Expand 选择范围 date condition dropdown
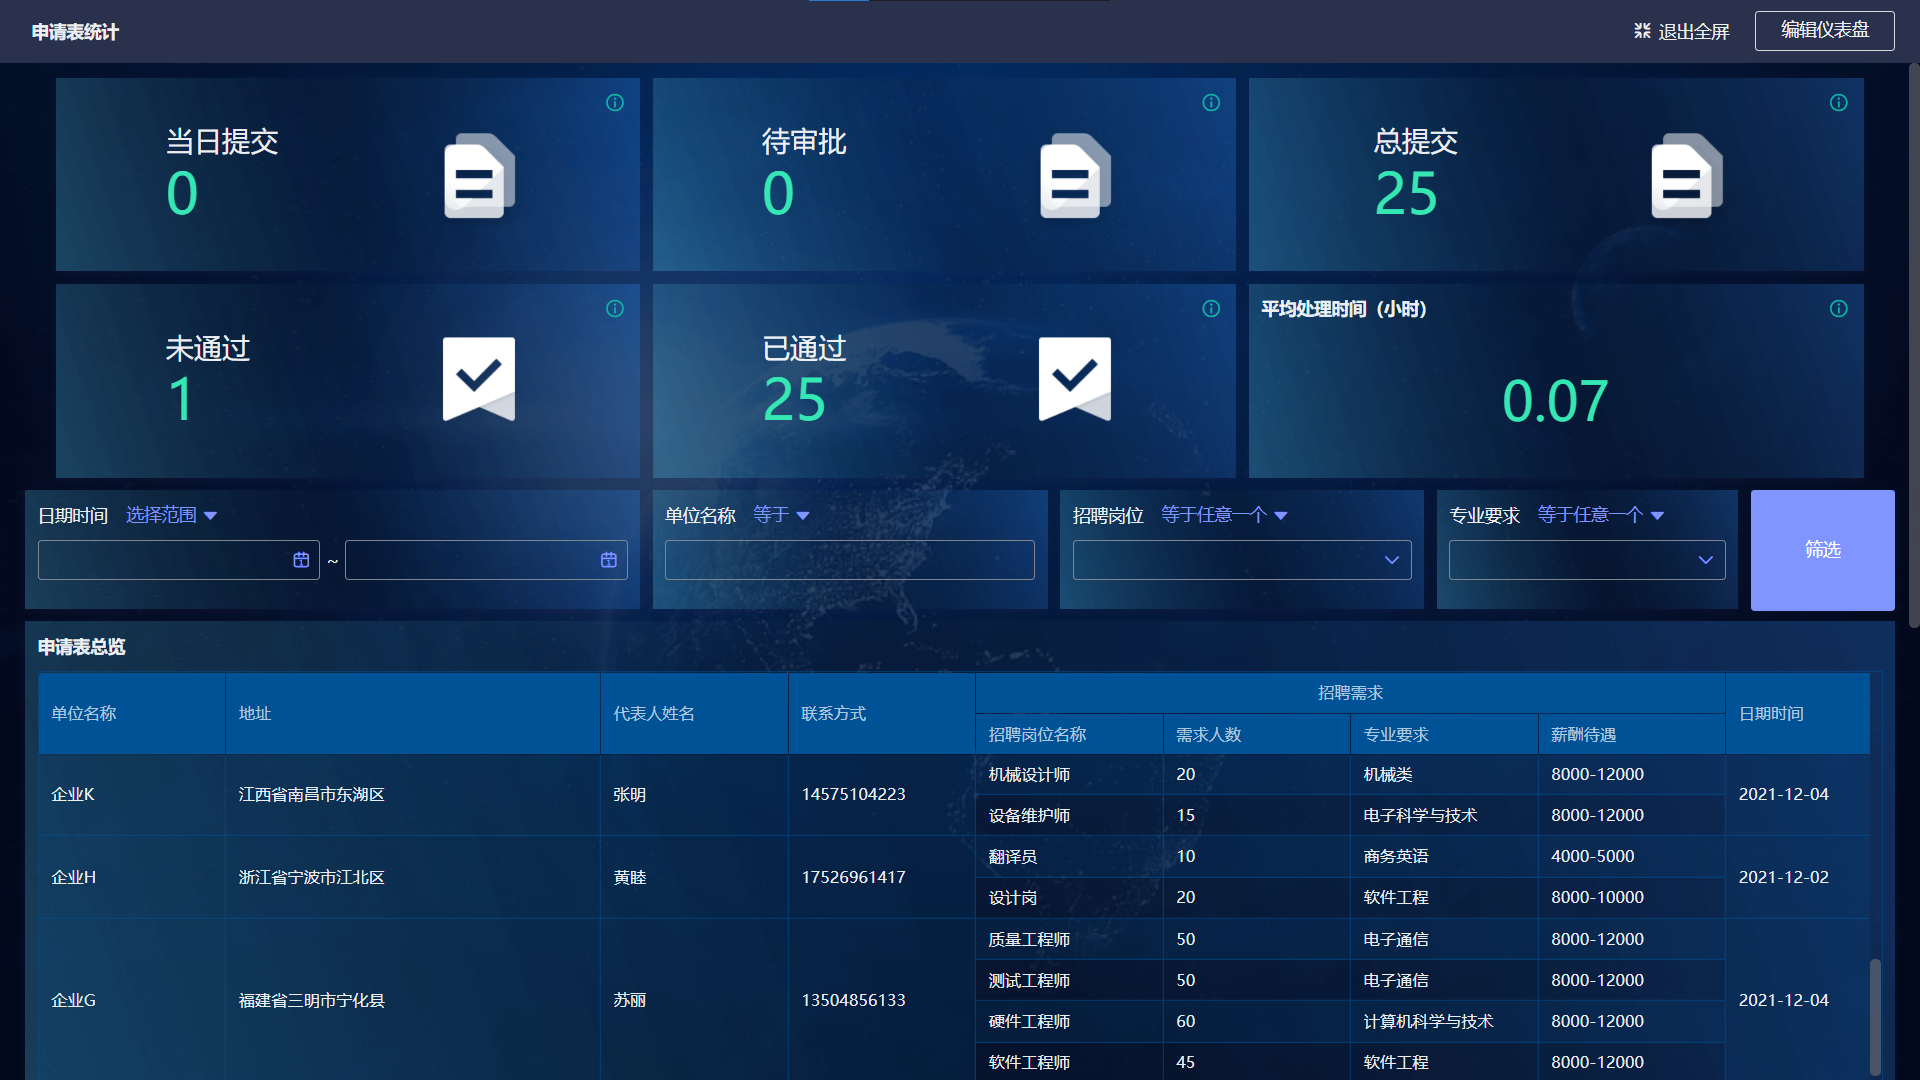Viewport: 1920px width, 1080px height. (171, 515)
